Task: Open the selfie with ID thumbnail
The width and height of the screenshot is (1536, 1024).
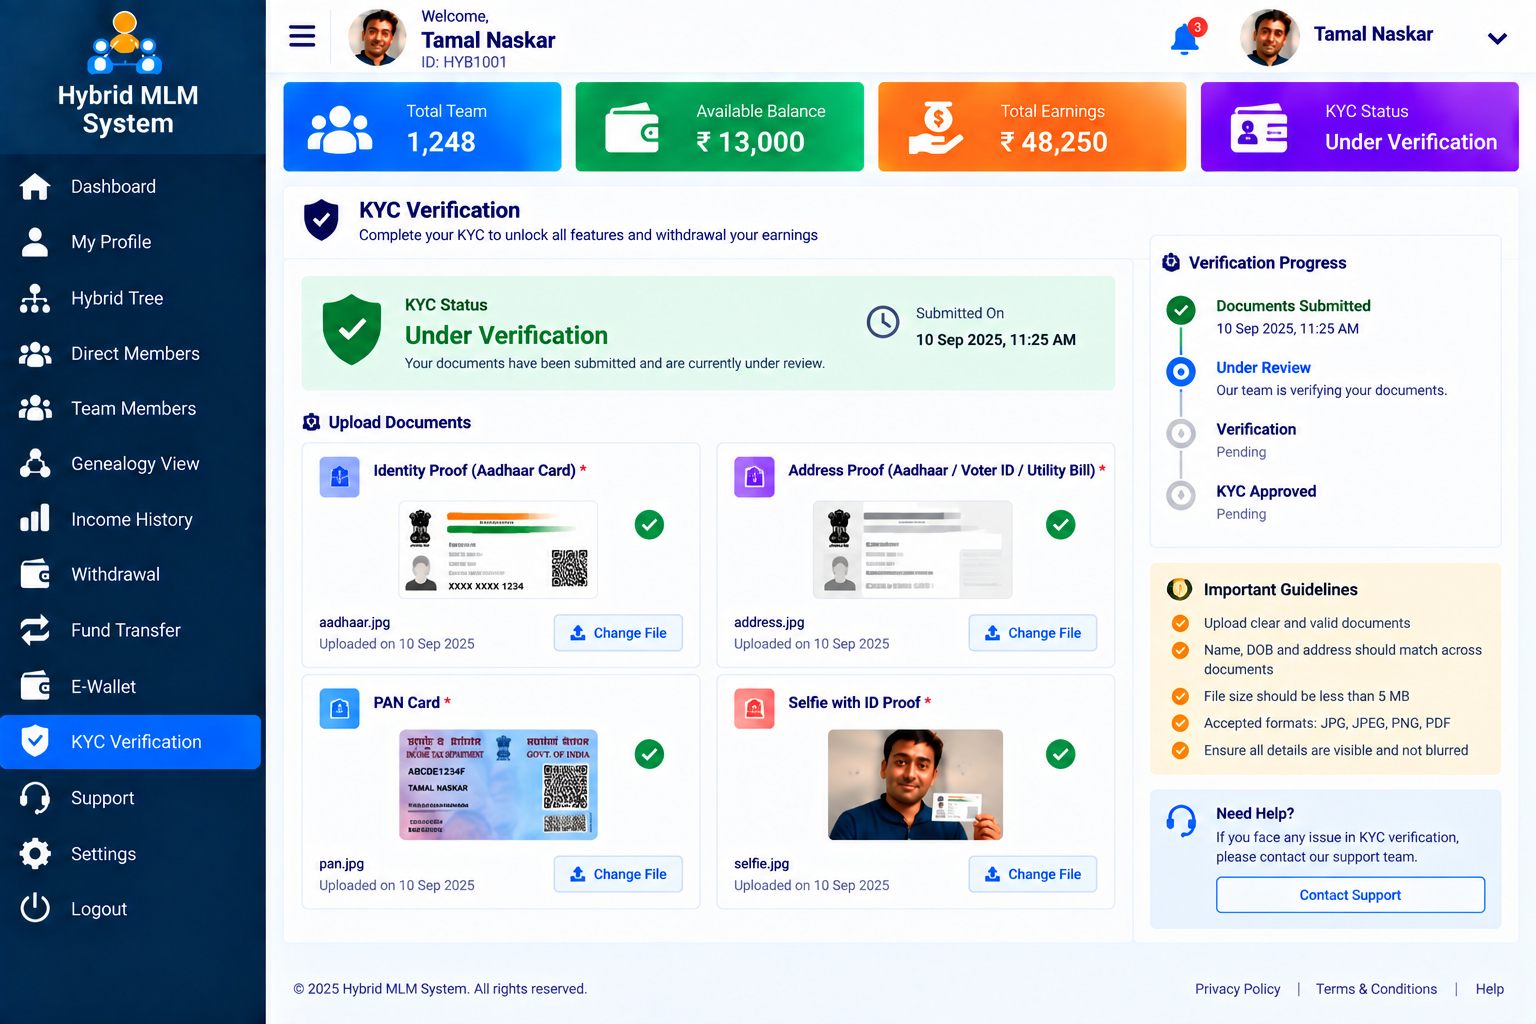Action: [x=915, y=785]
